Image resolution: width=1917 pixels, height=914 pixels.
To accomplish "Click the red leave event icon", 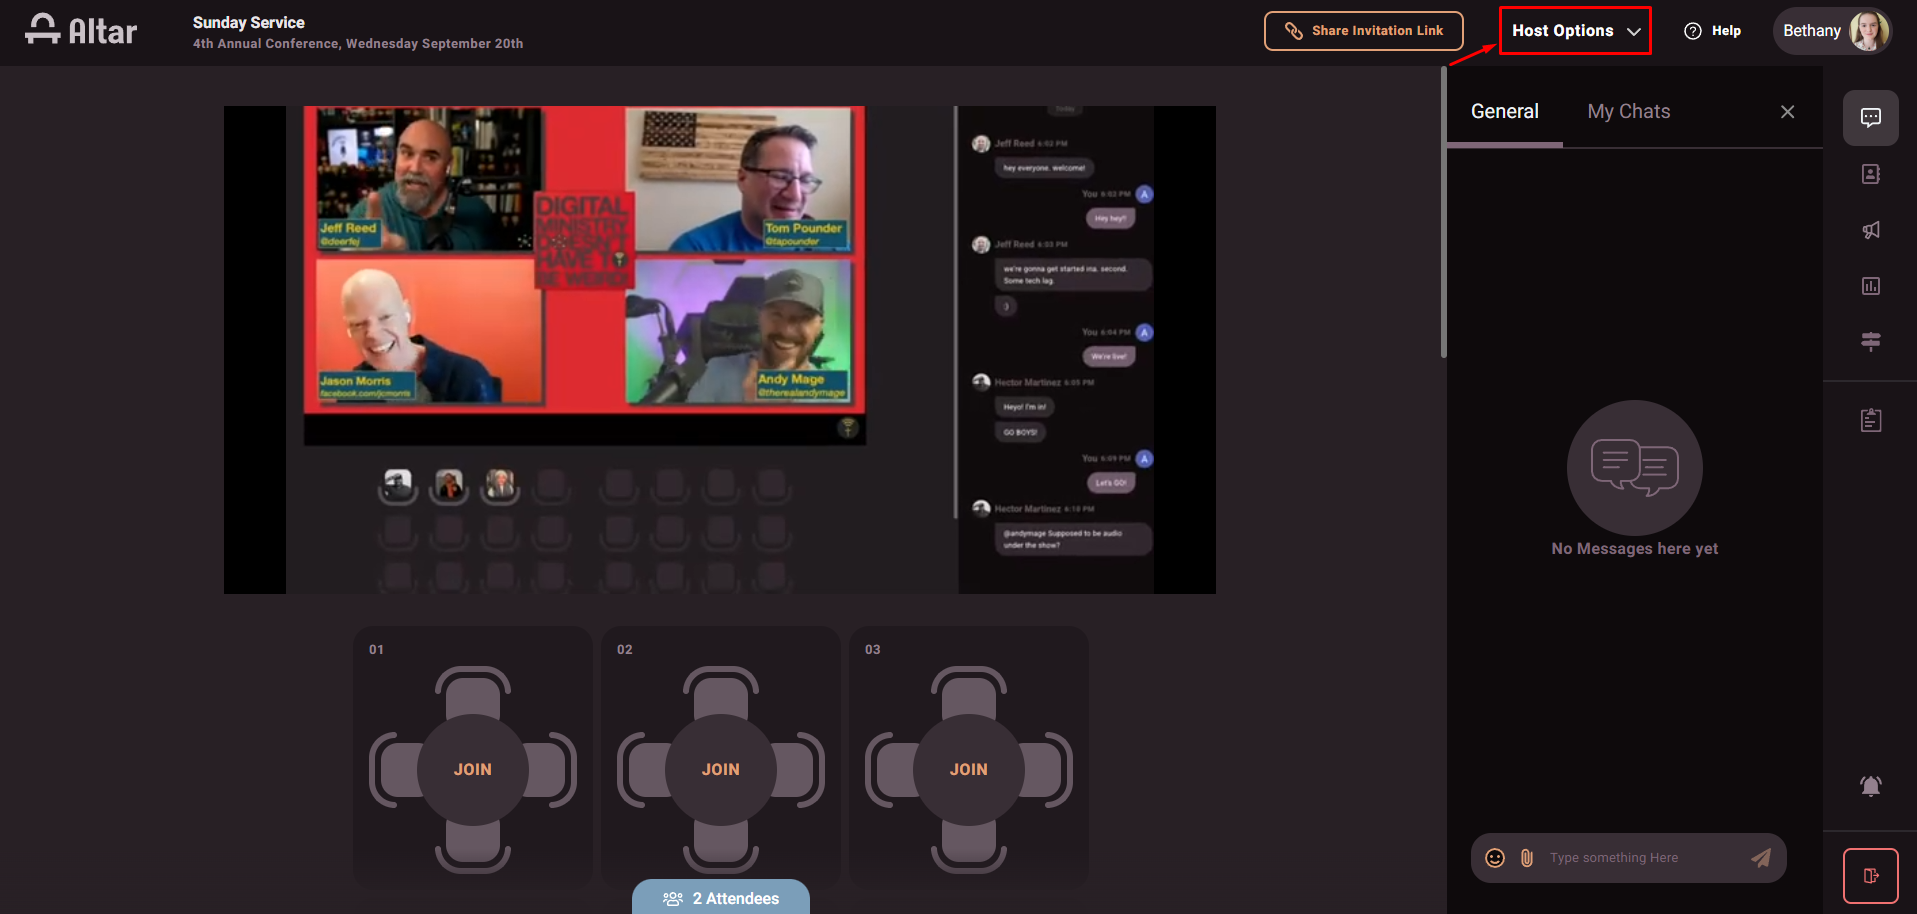I will (1870, 876).
